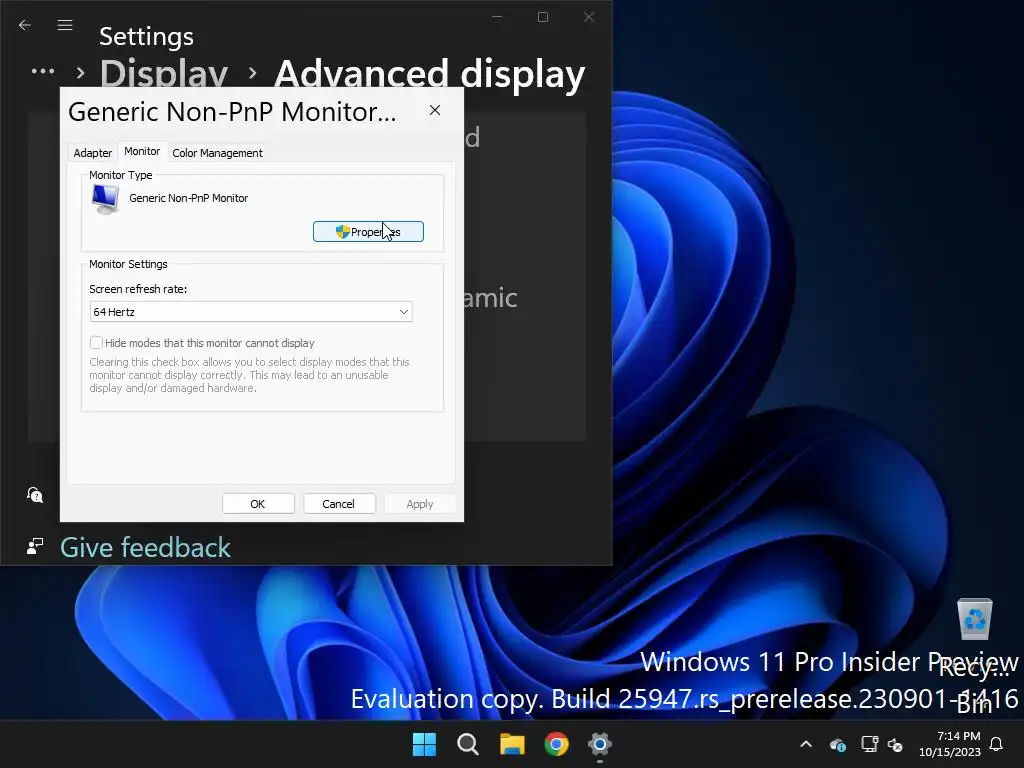Toggle Hide modes monitor cannot display checkbox

[x=96, y=343]
